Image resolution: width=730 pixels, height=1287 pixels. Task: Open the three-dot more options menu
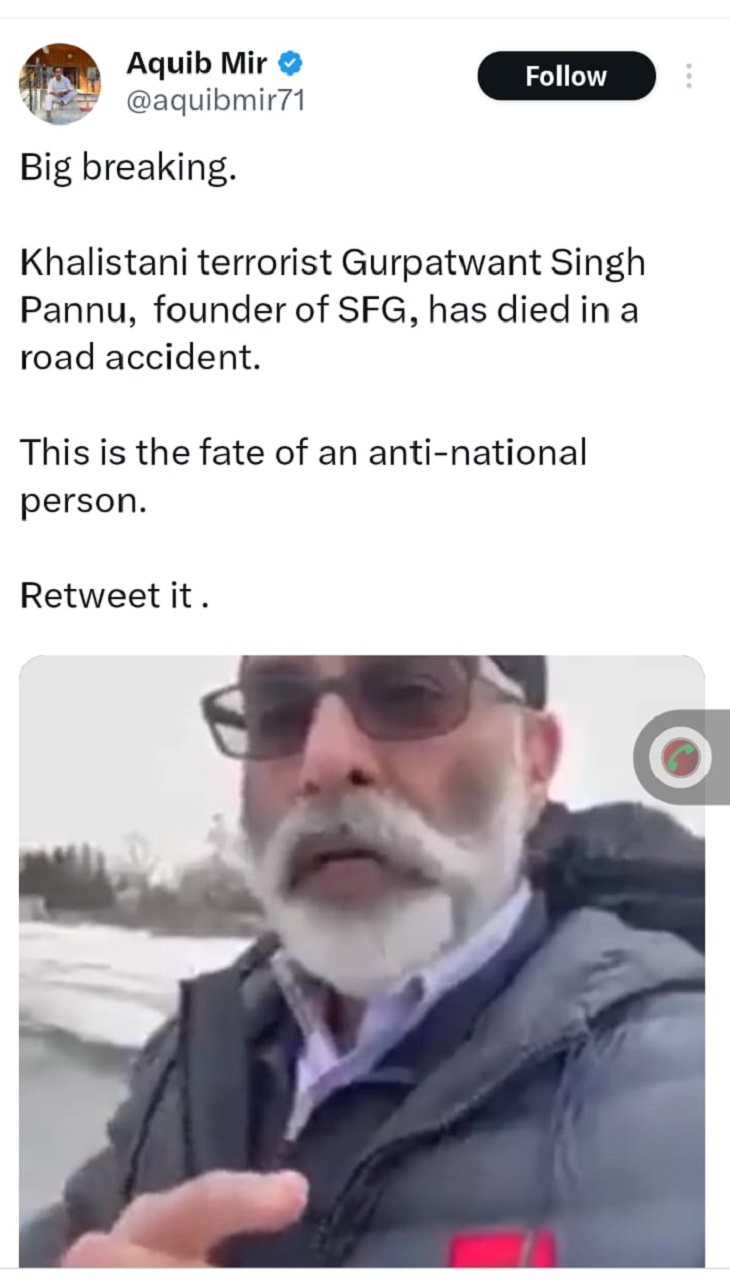688,76
